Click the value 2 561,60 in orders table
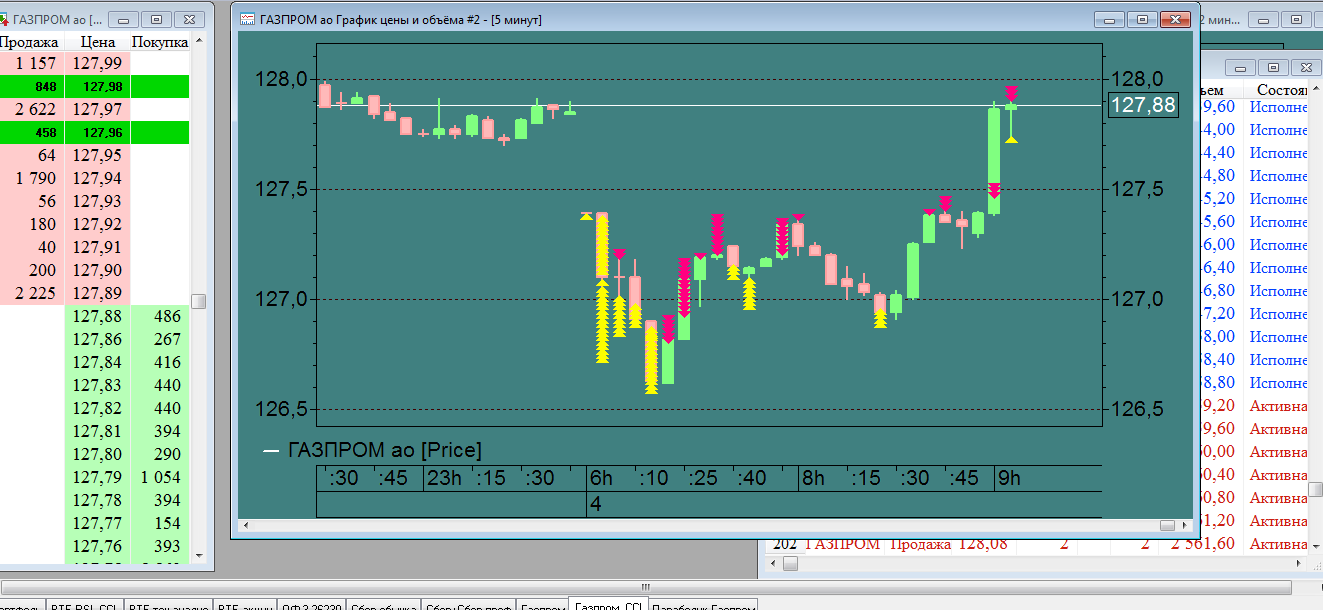 1204,544
